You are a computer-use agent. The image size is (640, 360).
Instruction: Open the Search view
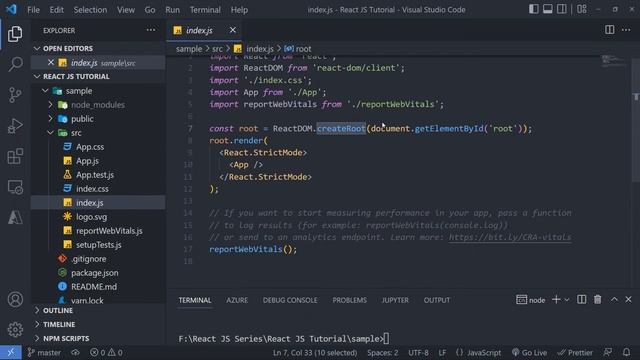pos(15,64)
